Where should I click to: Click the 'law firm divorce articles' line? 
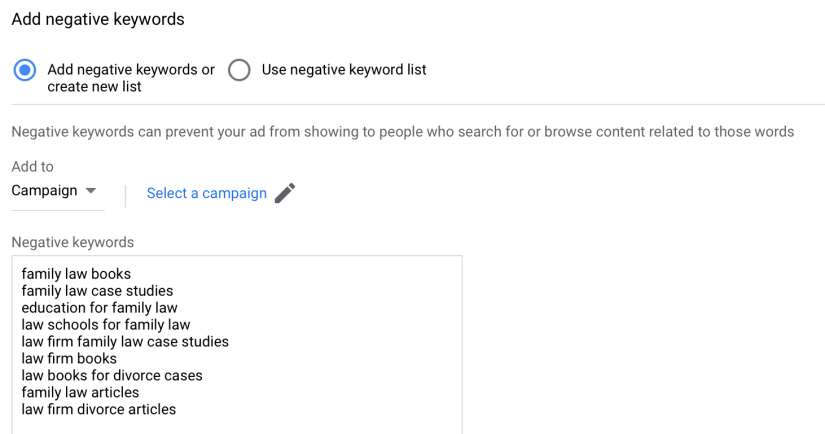(99, 409)
